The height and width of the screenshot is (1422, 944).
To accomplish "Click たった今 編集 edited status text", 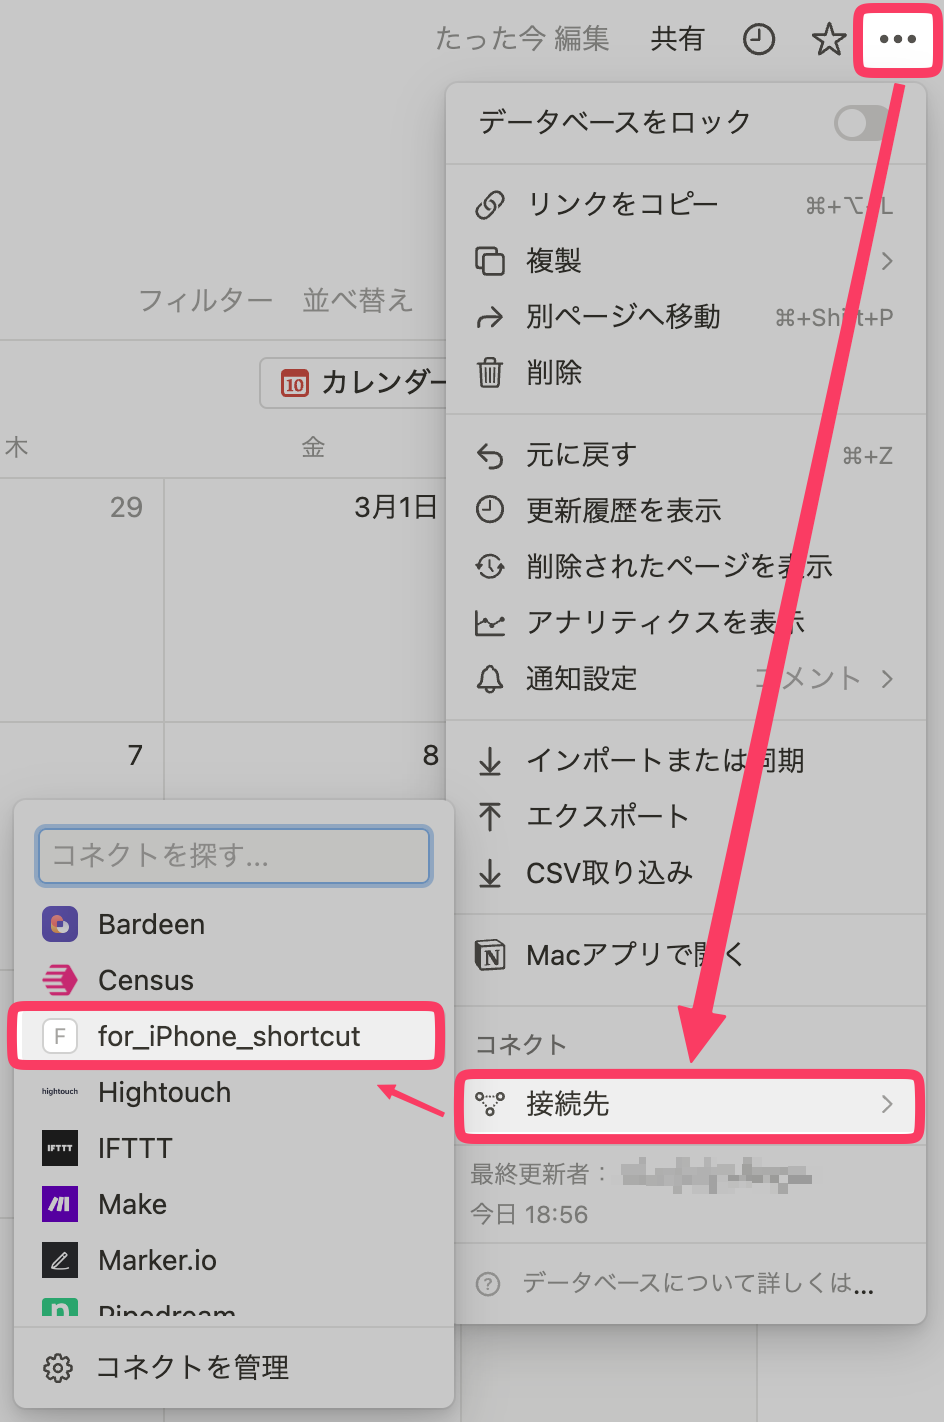I will tap(522, 39).
